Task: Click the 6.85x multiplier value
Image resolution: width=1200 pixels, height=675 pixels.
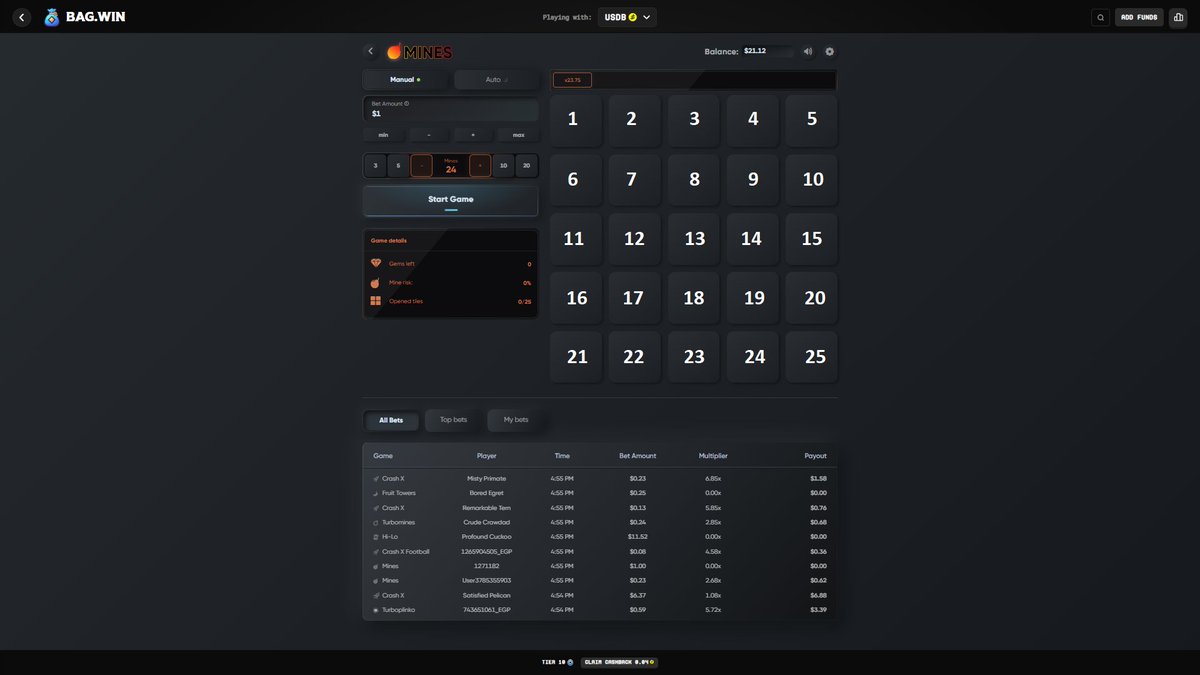Action: point(713,479)
